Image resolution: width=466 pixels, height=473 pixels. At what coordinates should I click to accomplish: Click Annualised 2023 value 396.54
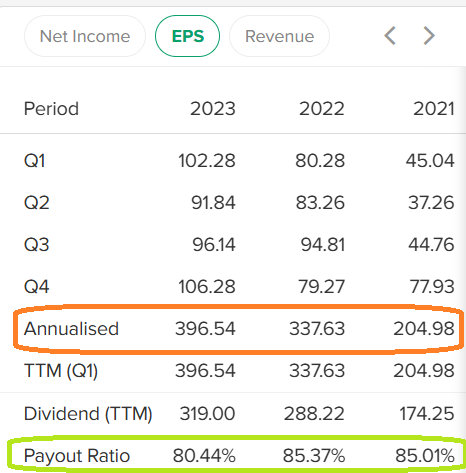click(205, 329)
